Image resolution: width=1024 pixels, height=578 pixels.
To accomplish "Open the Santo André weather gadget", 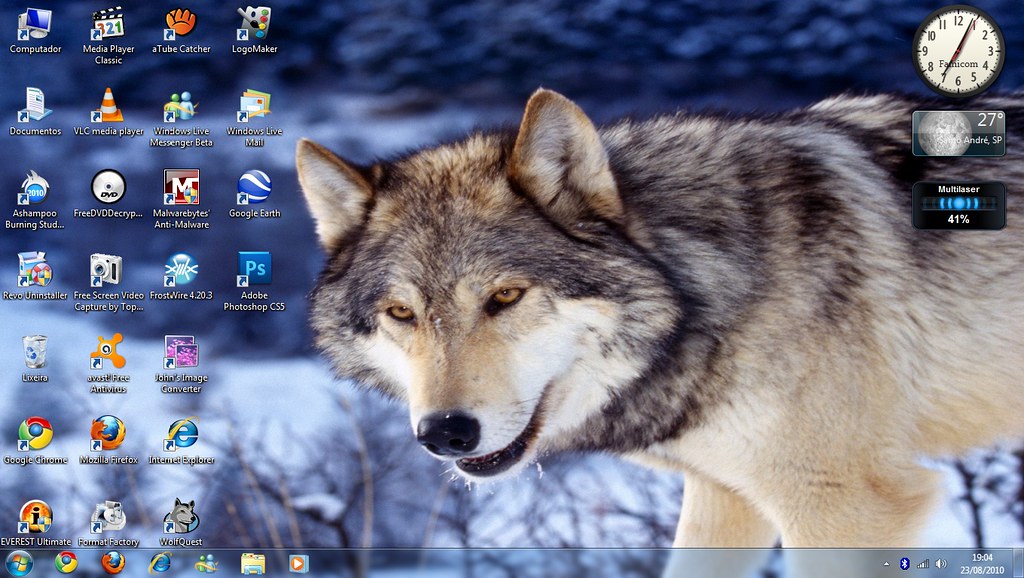I will 958,133.
